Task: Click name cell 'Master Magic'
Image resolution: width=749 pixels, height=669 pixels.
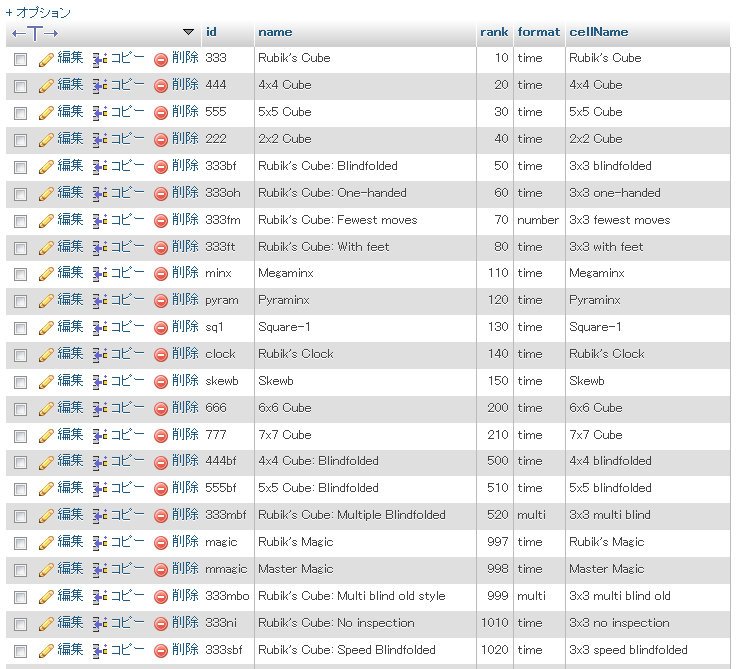Action: 296,569
